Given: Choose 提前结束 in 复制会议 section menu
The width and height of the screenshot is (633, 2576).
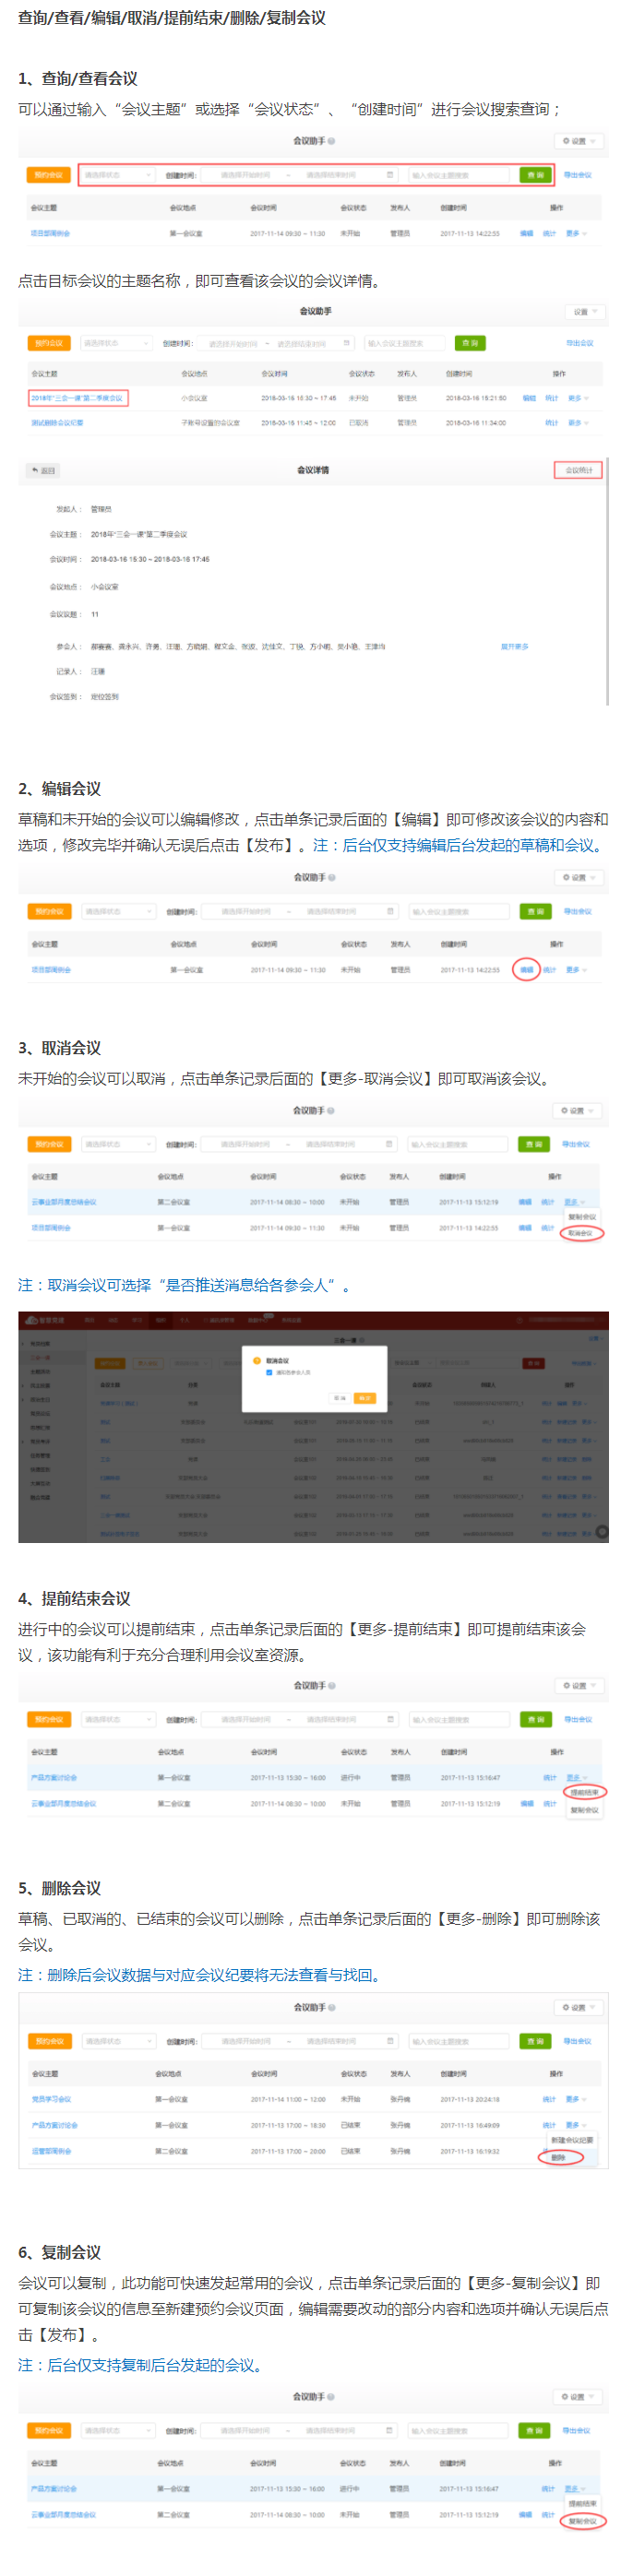Looking at the screenshot, I should 583,2504.
